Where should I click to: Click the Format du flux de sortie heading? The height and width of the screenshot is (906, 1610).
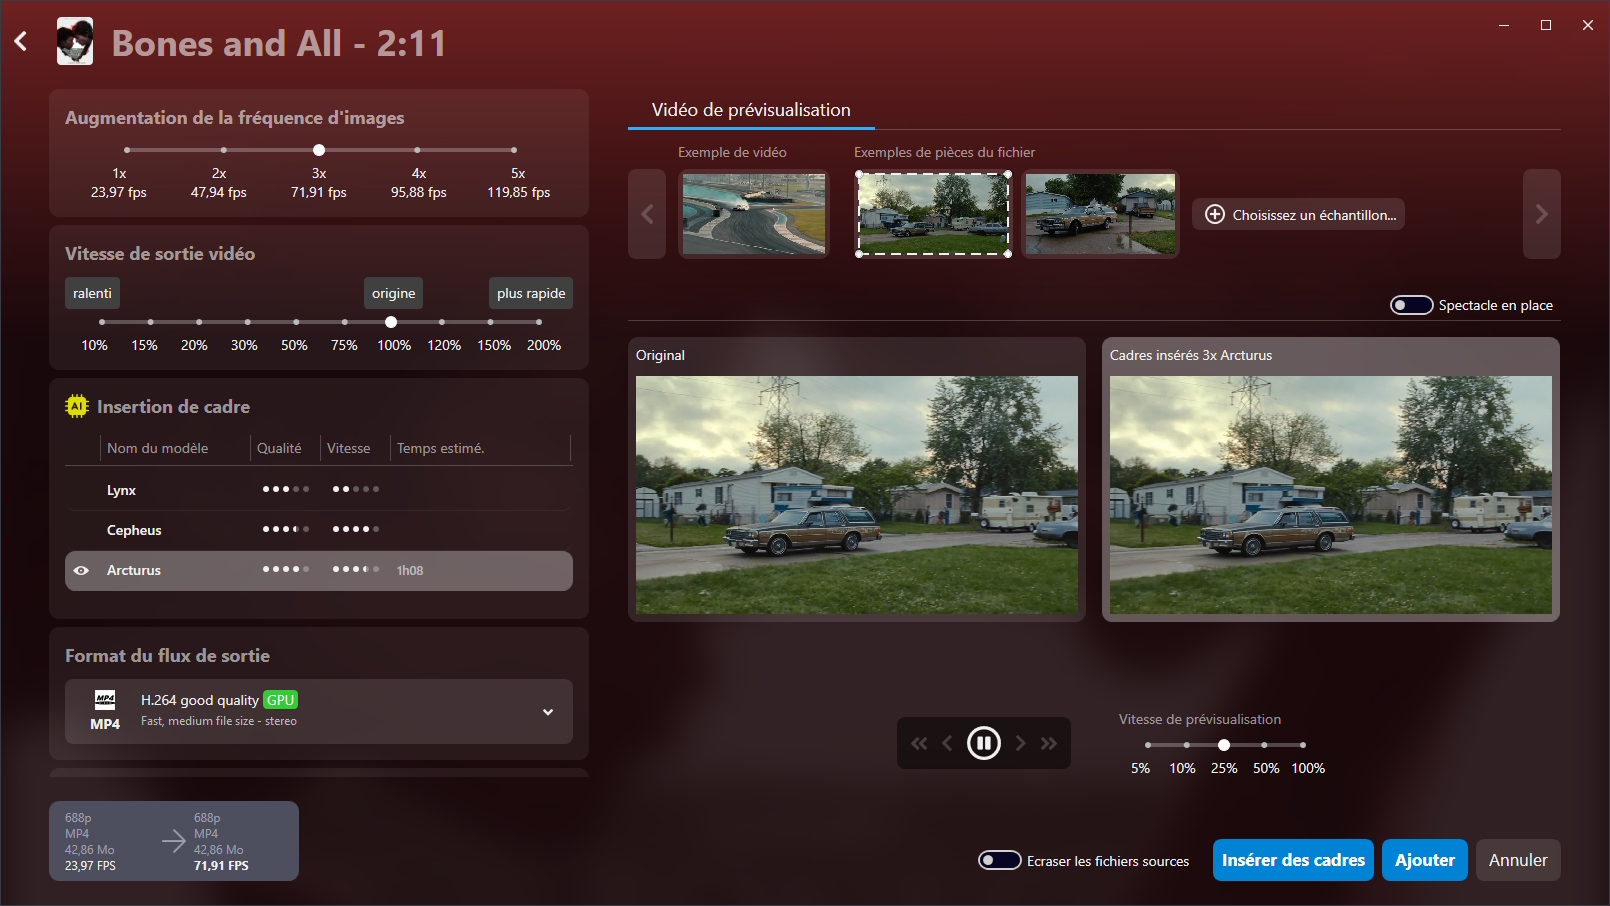tap(167, 656)
